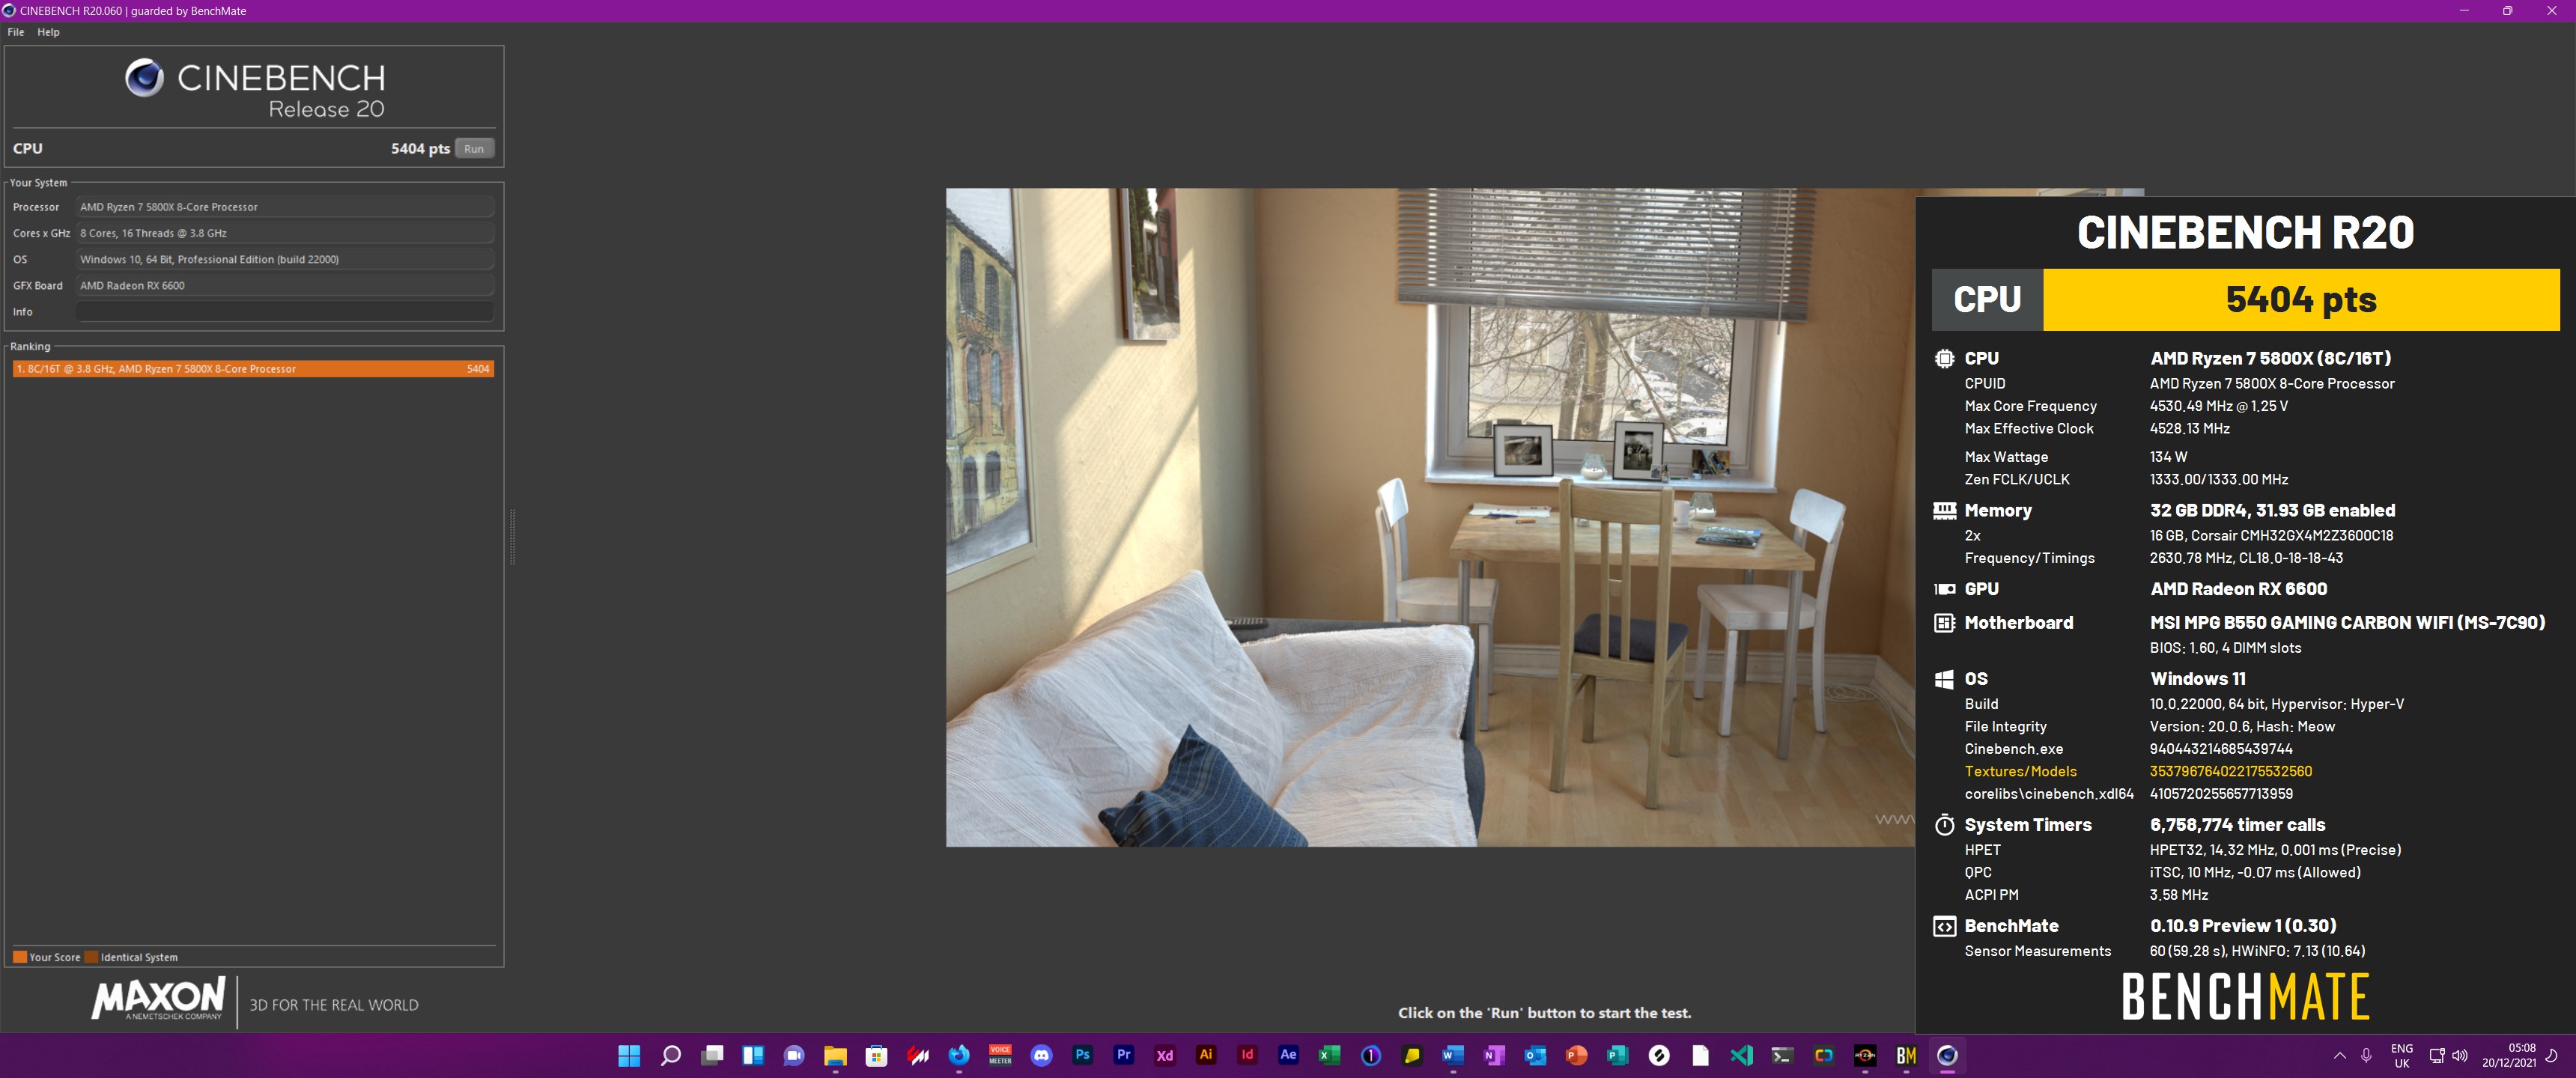Launch After Effects from the taskbar
This screenshot has height=1078, width=2576.
pyautogui.click(x=1288, y=1055)
